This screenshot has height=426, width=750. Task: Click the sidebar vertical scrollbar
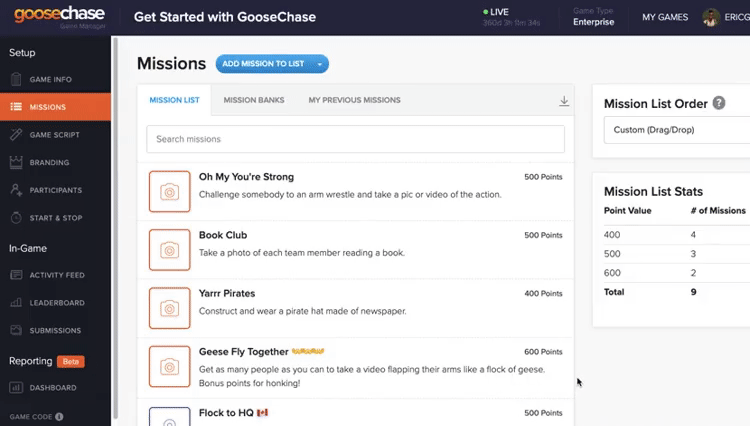[x=115, y=229]
